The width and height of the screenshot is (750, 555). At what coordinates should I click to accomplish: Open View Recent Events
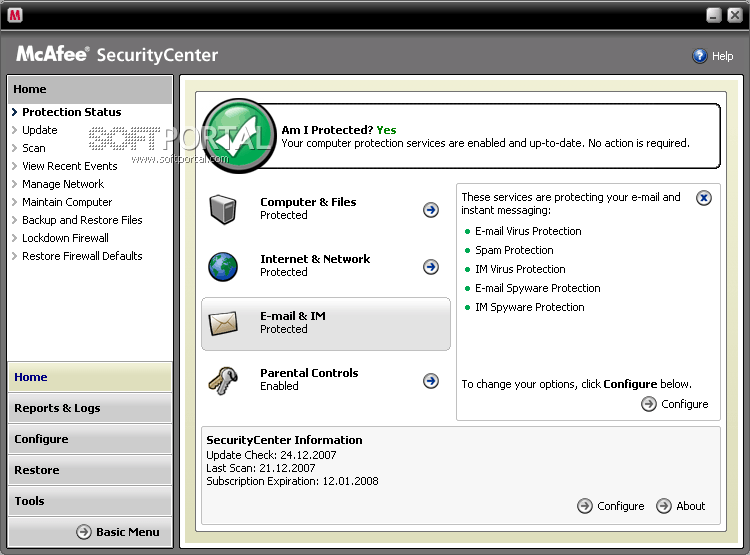pyautogui.click(x=69, y=166)
